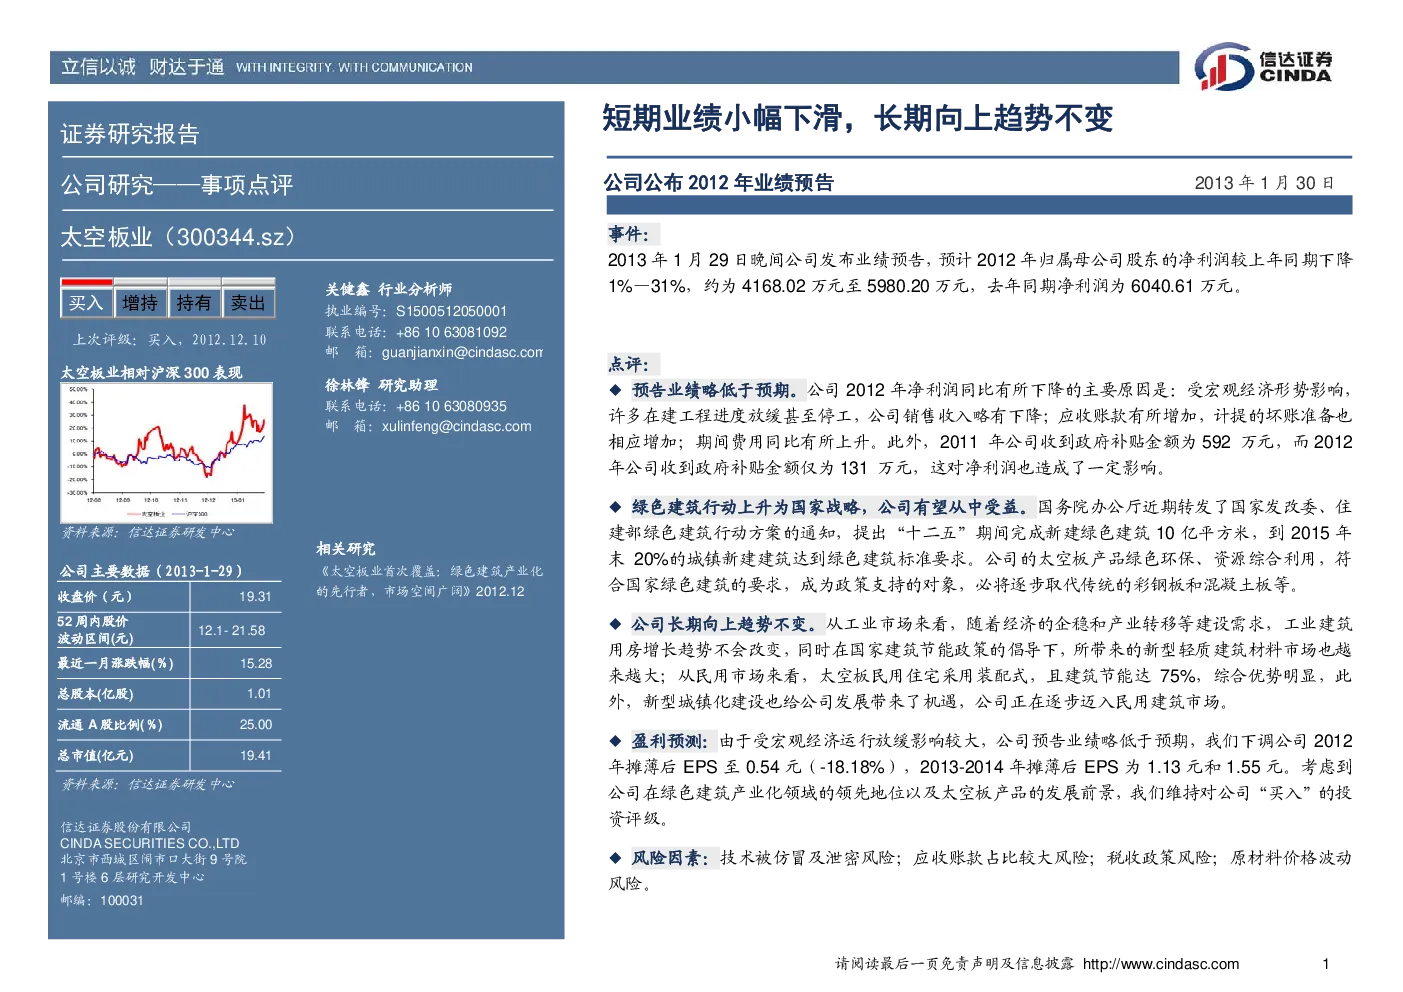Click 公司研究——事项点评 in sidebar
The width and height of the screenshot is (1403, 992).
(x=177, y=185)
